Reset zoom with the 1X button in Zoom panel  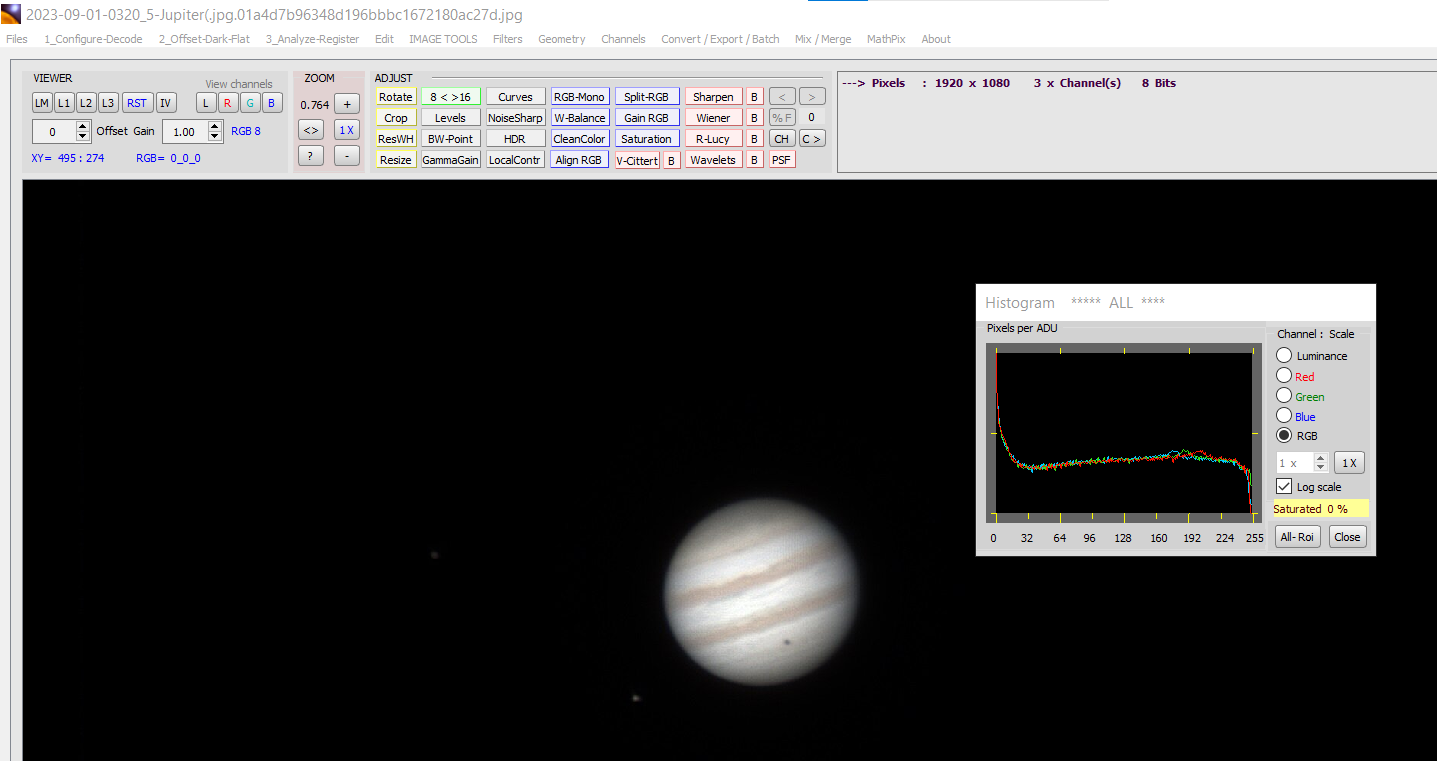point(346,130)
